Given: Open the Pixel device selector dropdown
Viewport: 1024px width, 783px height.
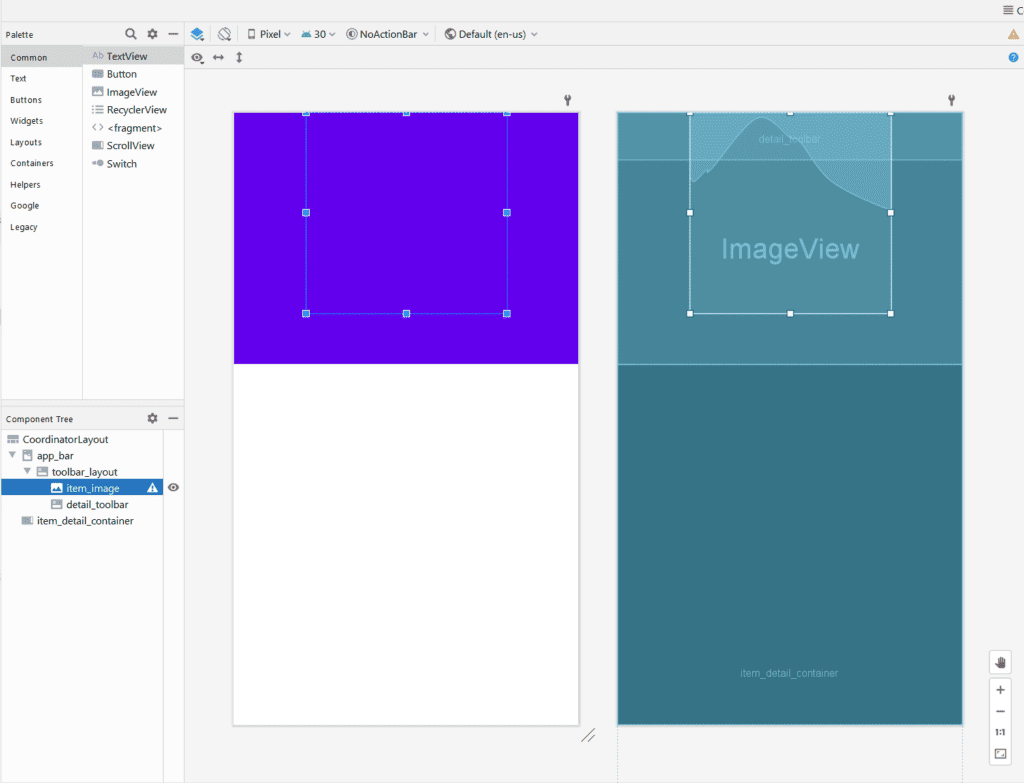Looking at the screenshot, I should point(268,33).
